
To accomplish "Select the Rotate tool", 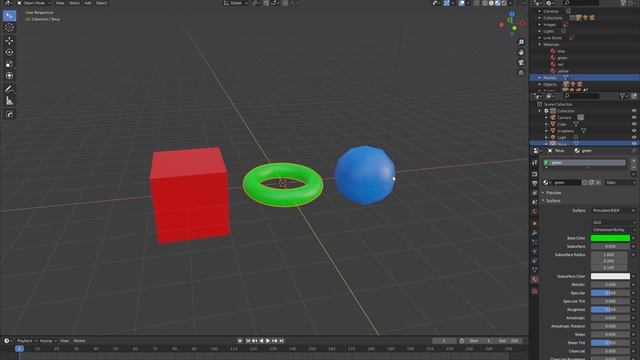I will pyautogui.click(x=9, y=52).
